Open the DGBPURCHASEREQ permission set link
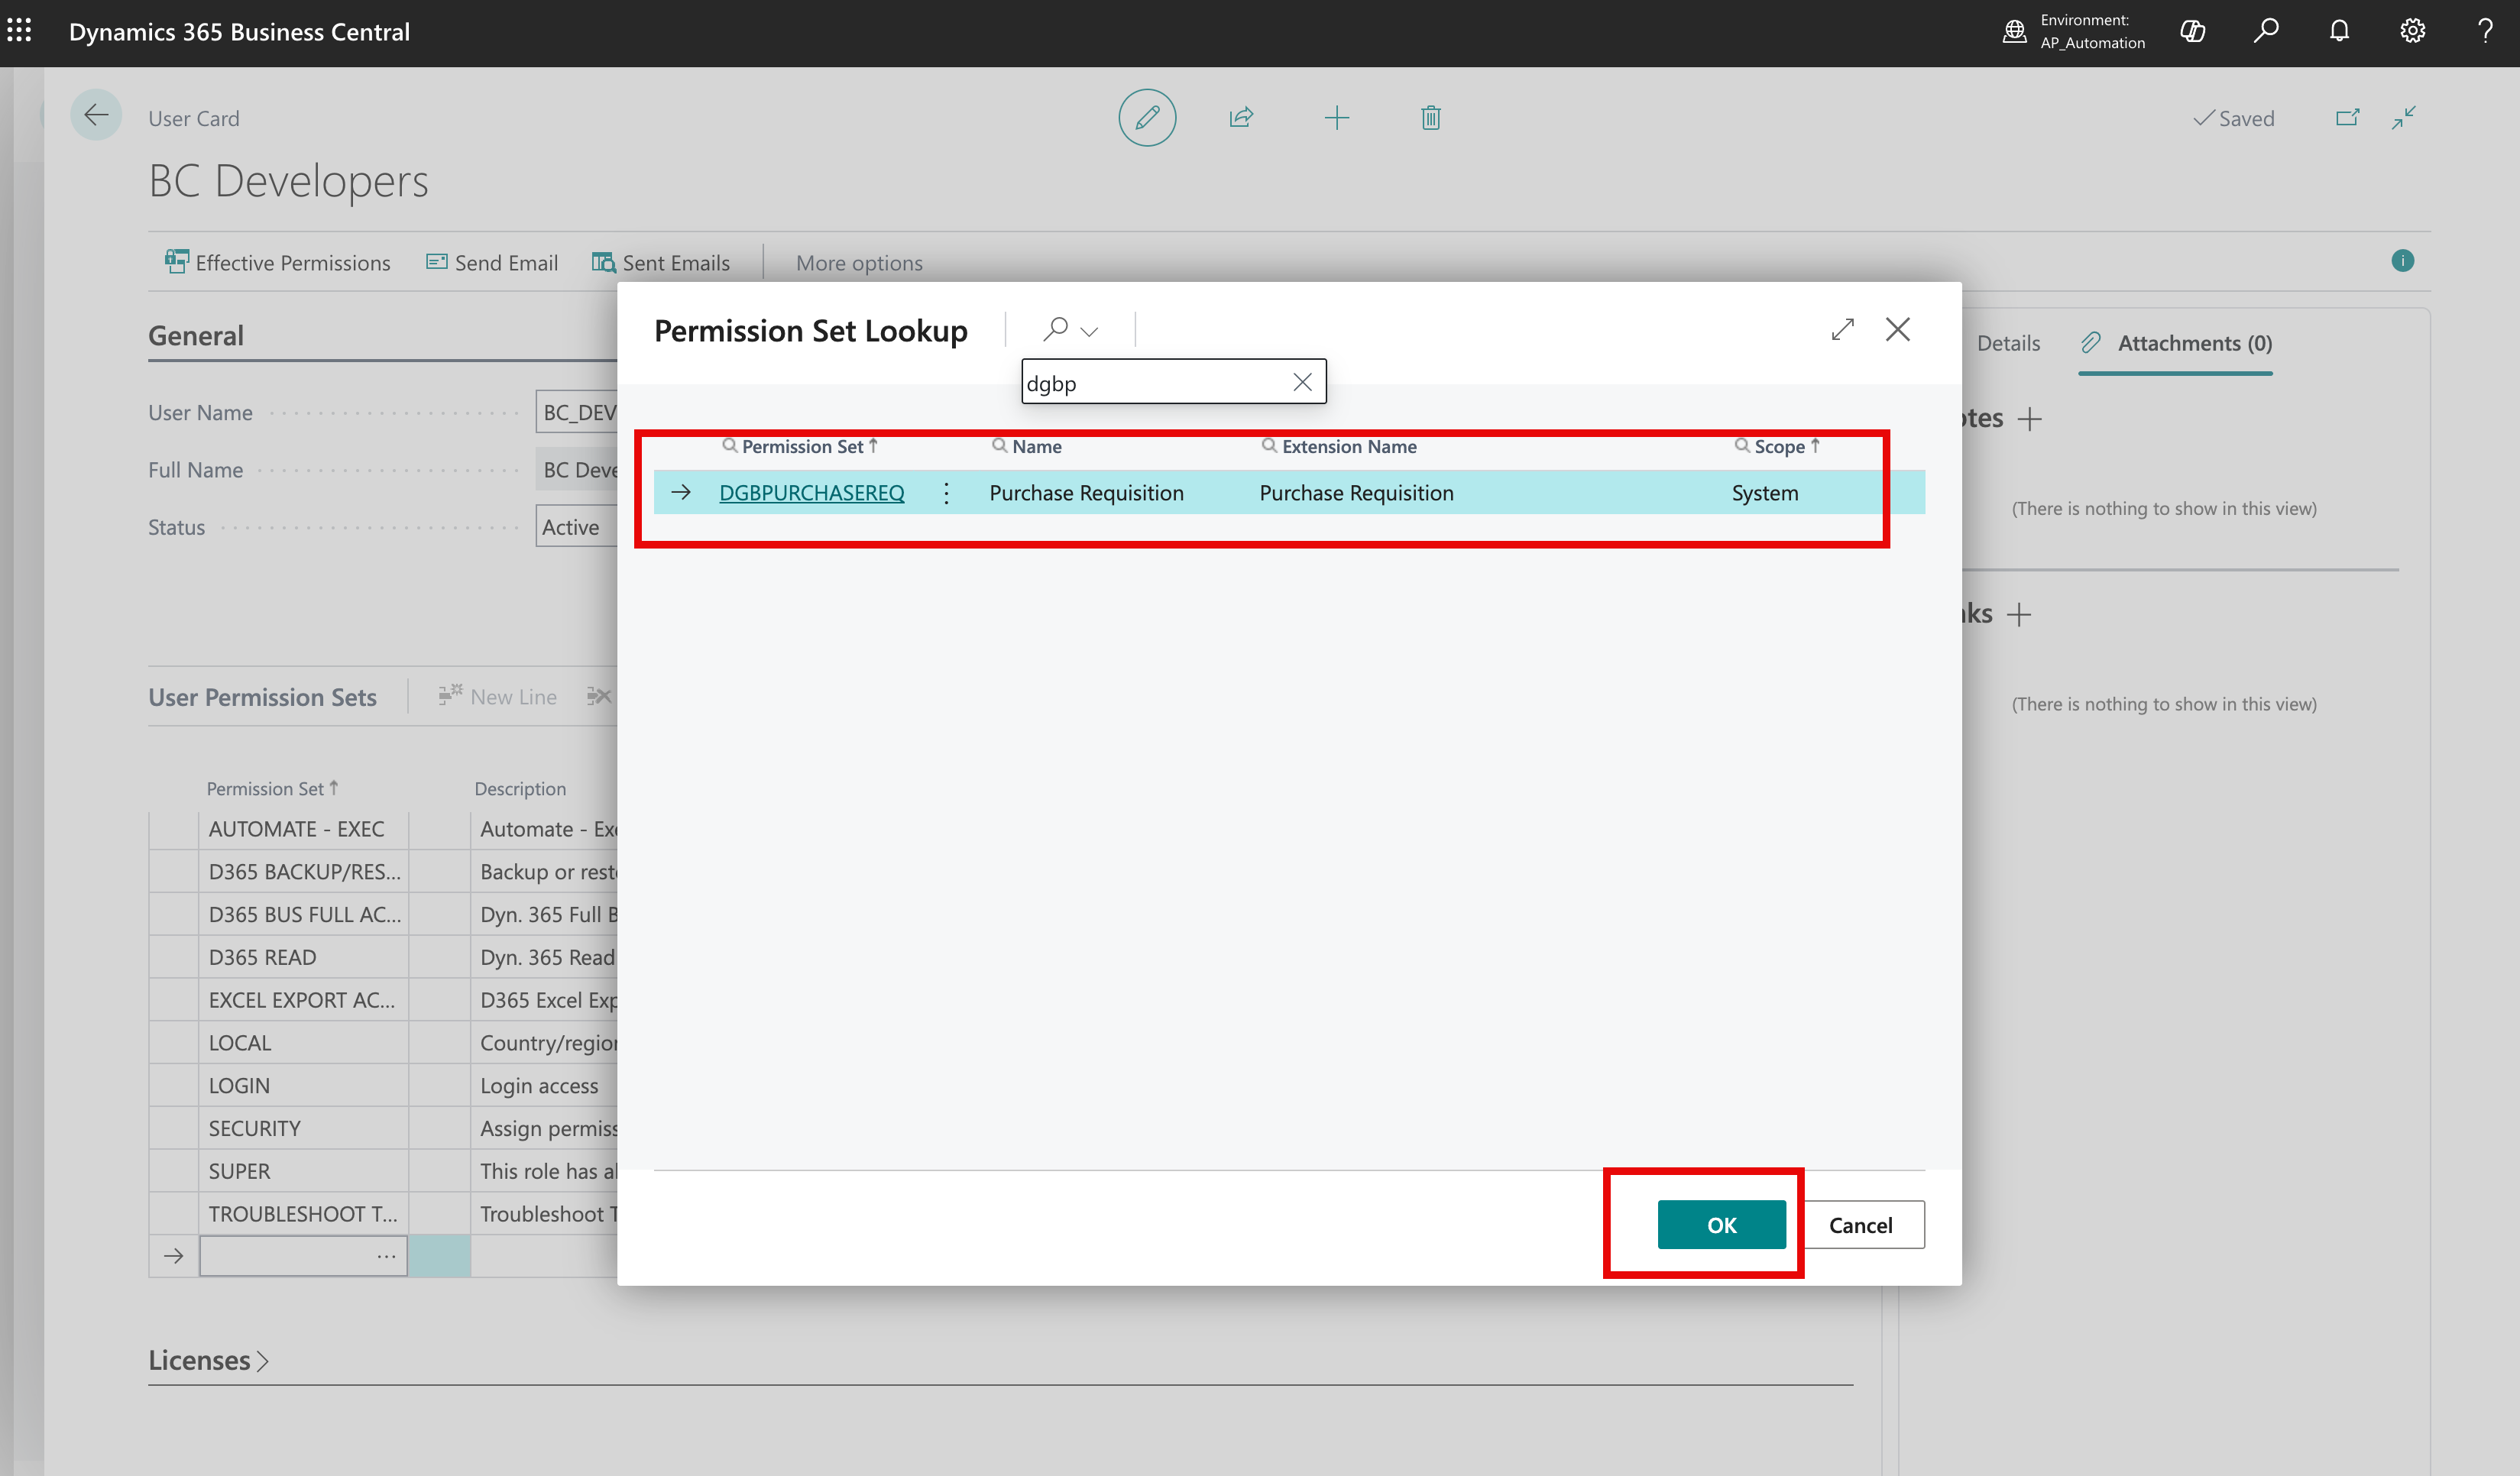 point(811,493)
